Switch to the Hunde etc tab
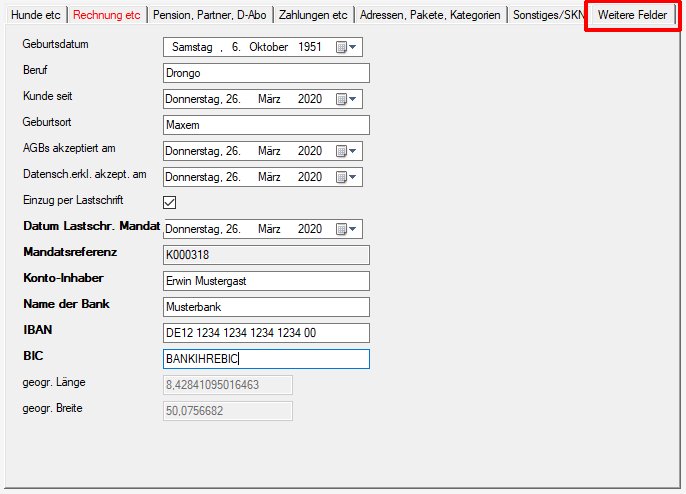686x494 pixels. point(34,15)
